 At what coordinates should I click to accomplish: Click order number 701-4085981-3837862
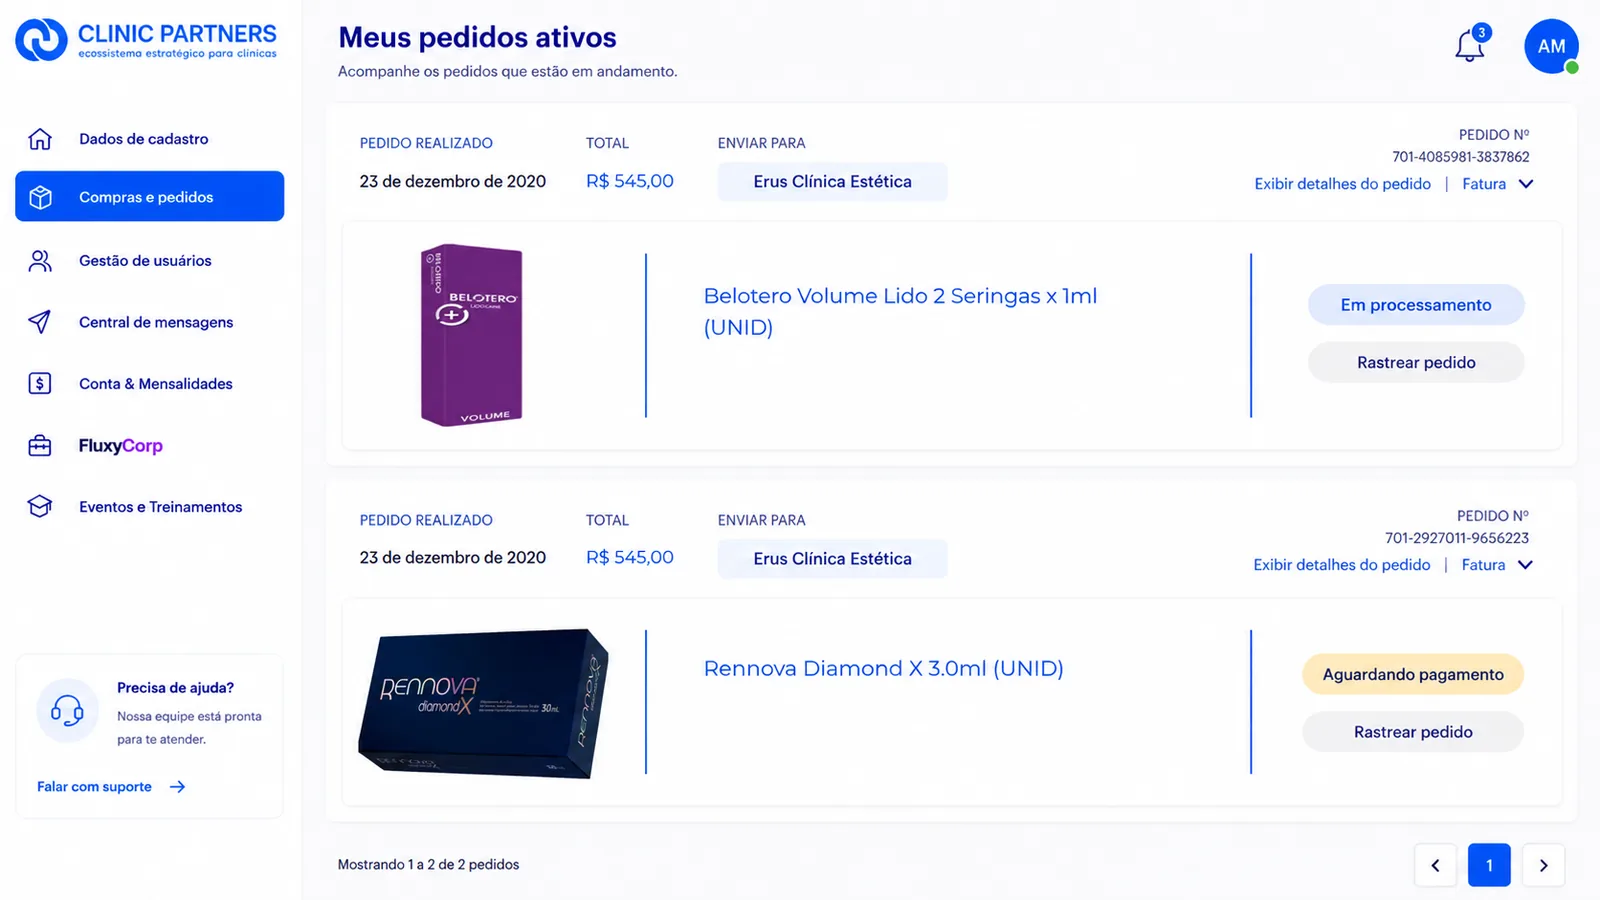(x=1460, y=157)
